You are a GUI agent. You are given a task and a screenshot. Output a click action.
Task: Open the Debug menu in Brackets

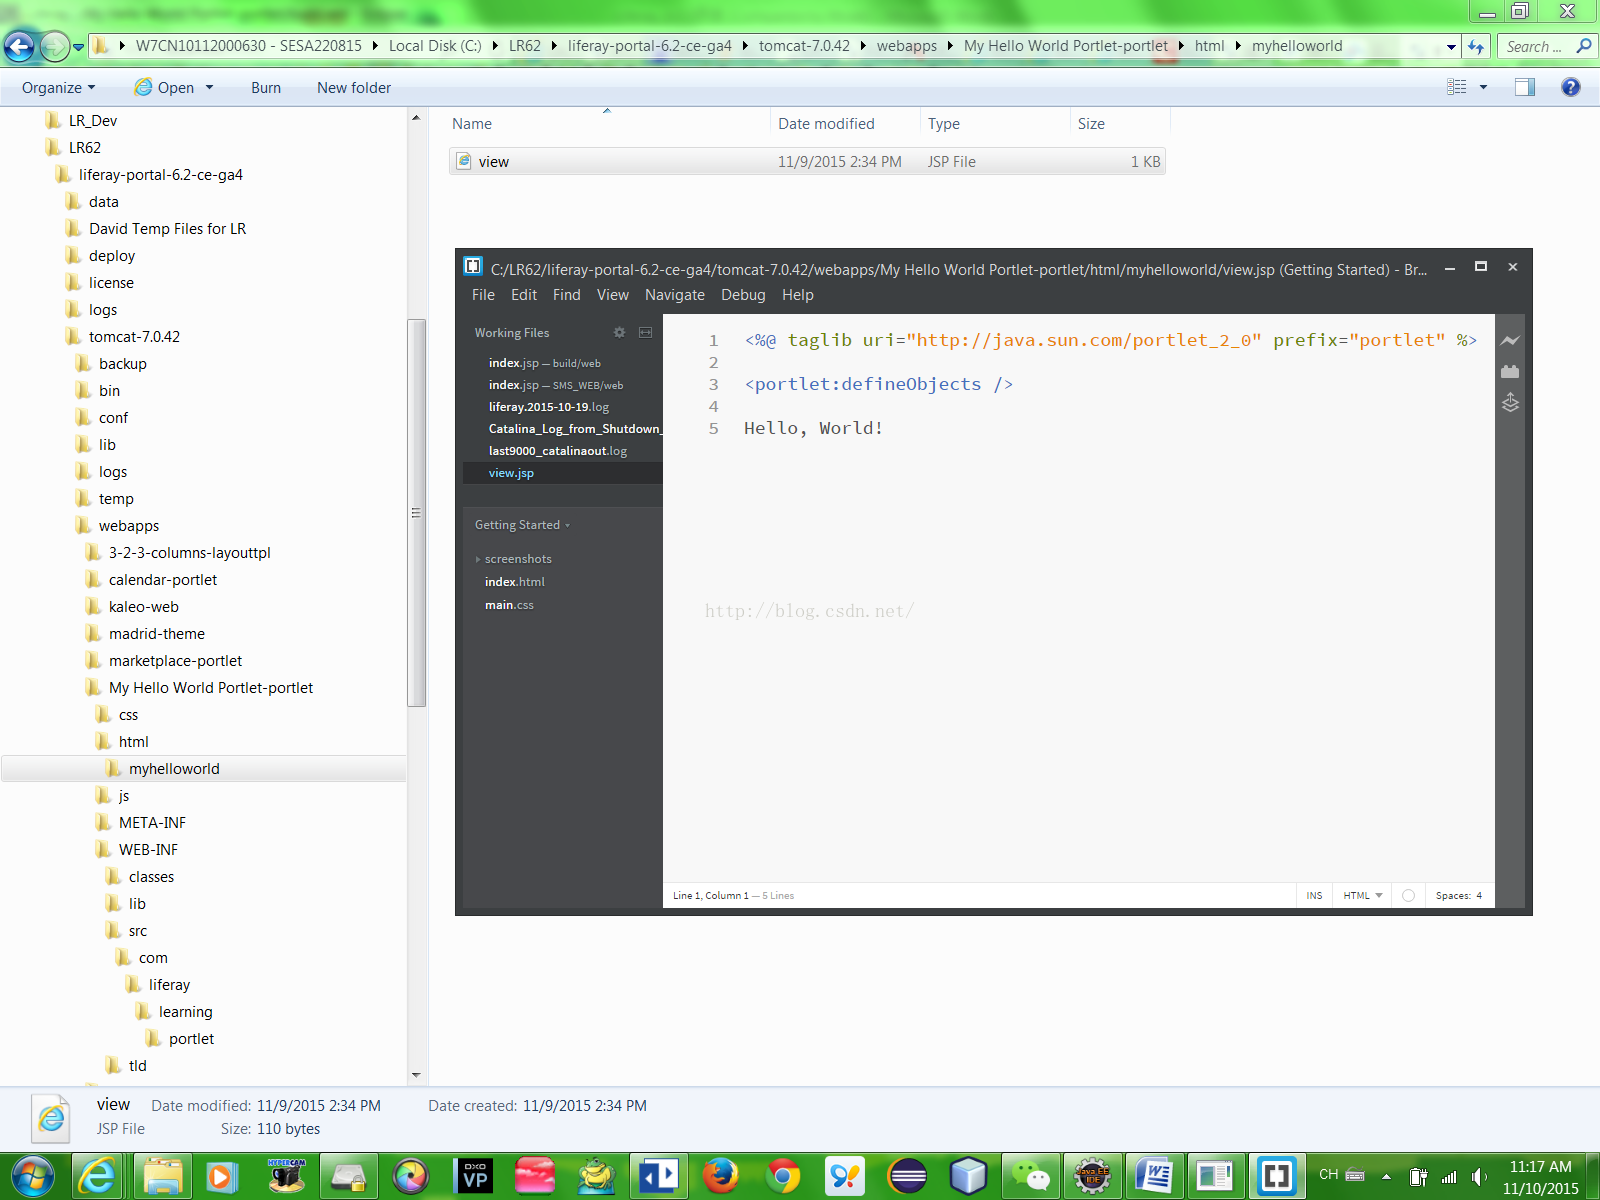point(743,295)
